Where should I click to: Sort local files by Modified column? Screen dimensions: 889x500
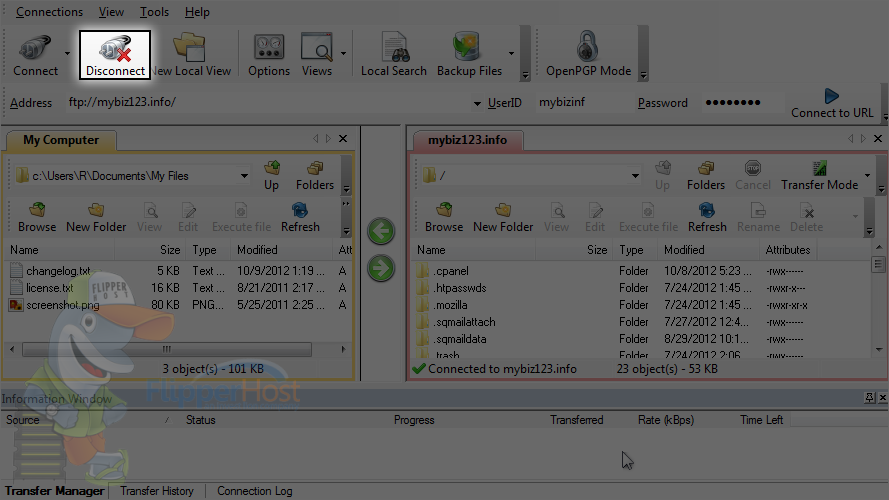click(x=281, y=250)
